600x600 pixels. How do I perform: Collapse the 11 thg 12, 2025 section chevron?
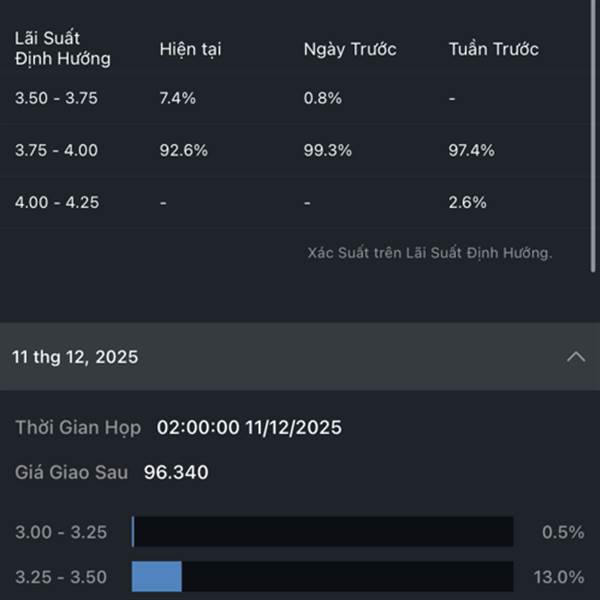click(x=576, y=357)
